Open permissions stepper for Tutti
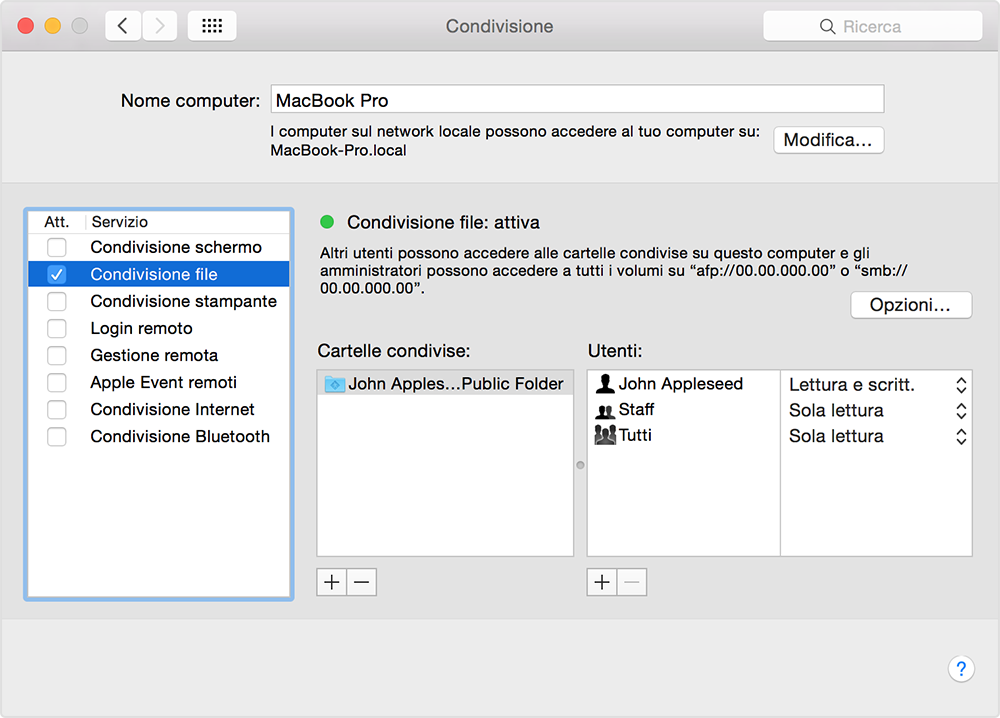The image size is (1000, 718). click(961, 436)
